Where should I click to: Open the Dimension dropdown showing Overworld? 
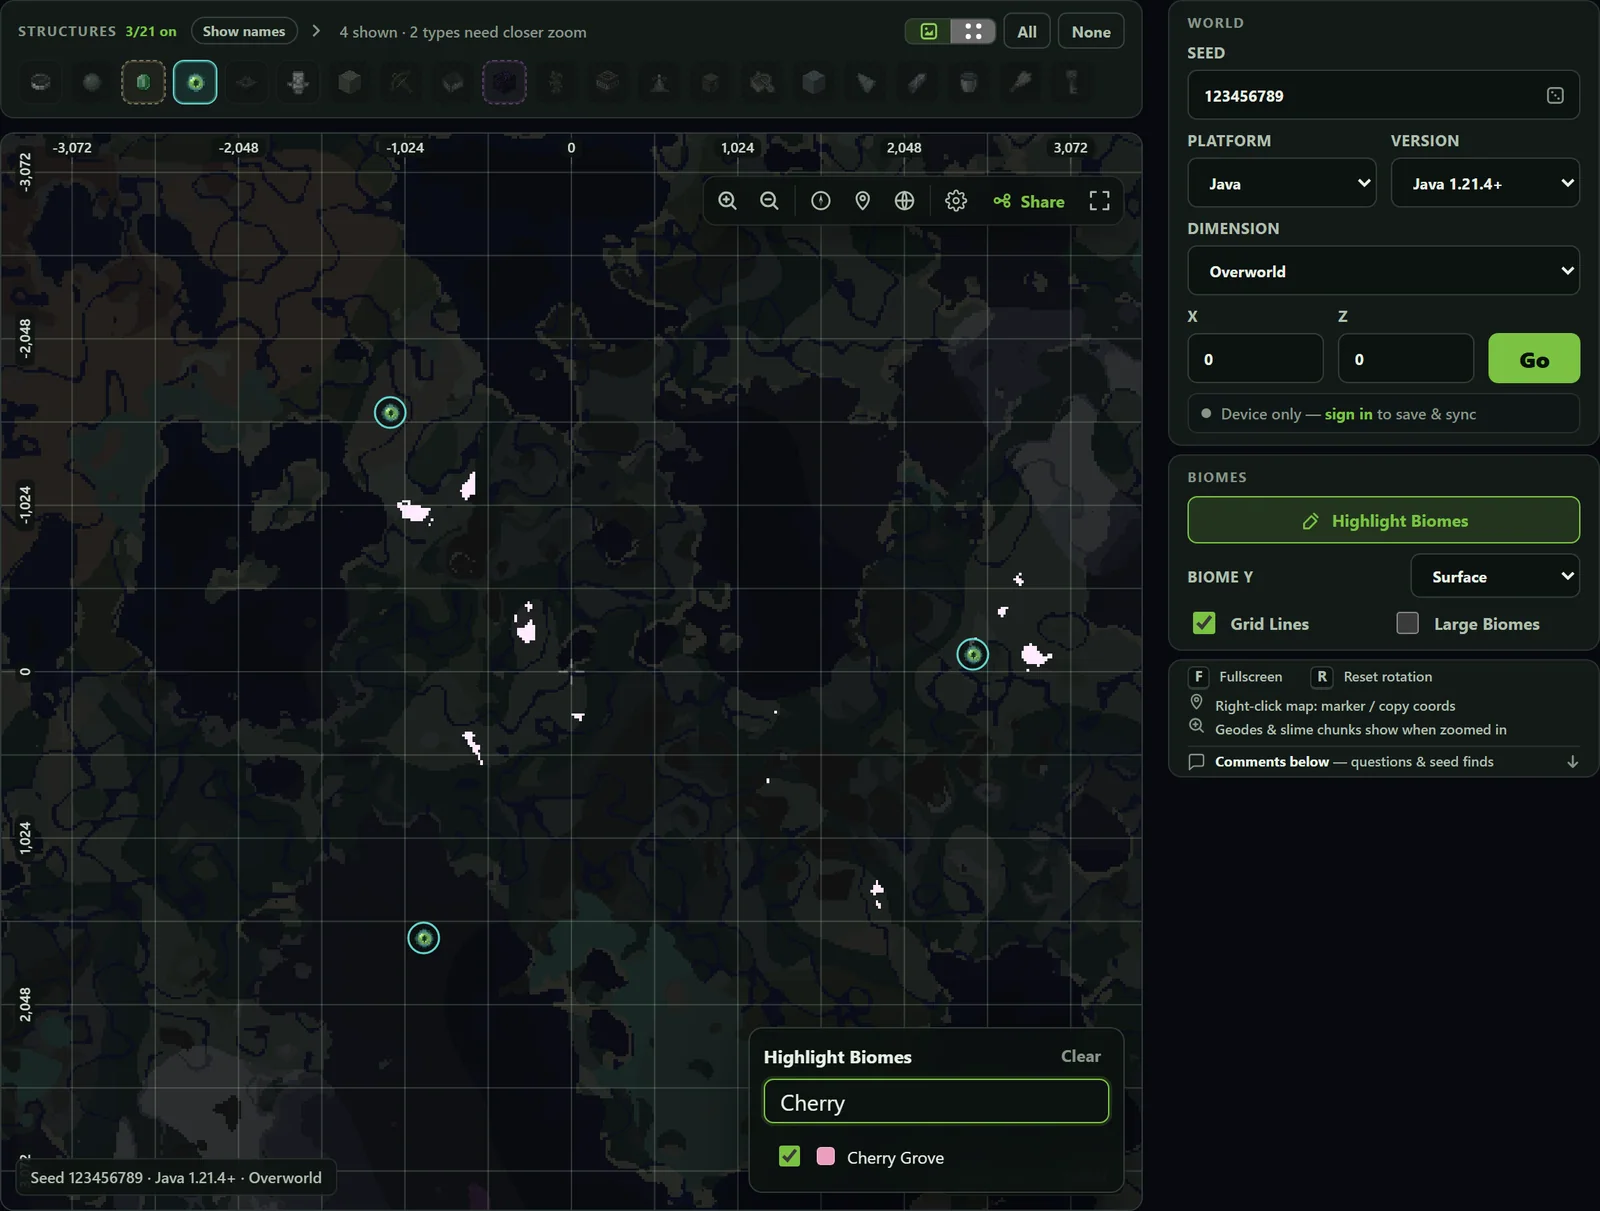click(1383, 271)
